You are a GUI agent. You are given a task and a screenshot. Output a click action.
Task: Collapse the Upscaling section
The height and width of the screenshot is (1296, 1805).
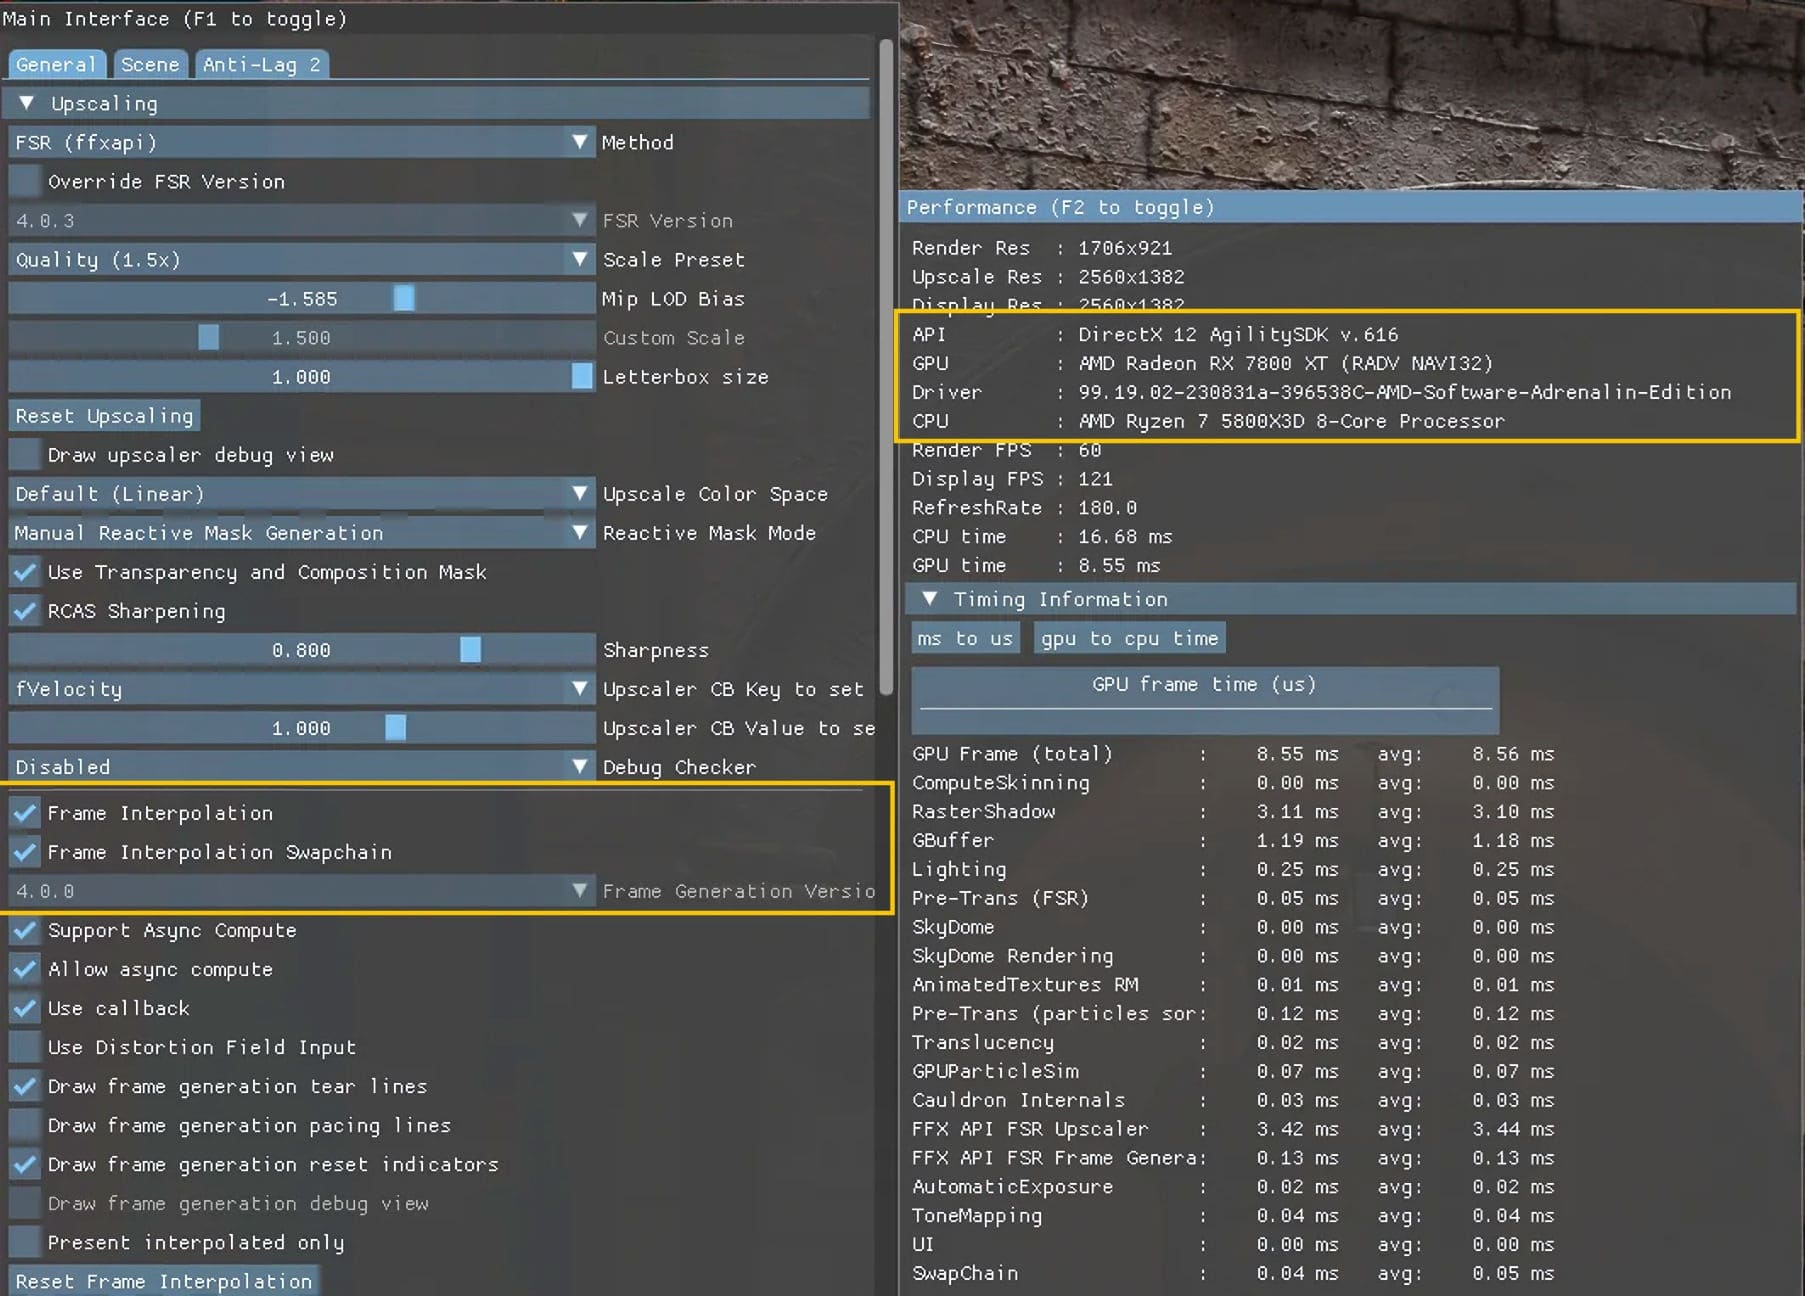tap(27, 104)
